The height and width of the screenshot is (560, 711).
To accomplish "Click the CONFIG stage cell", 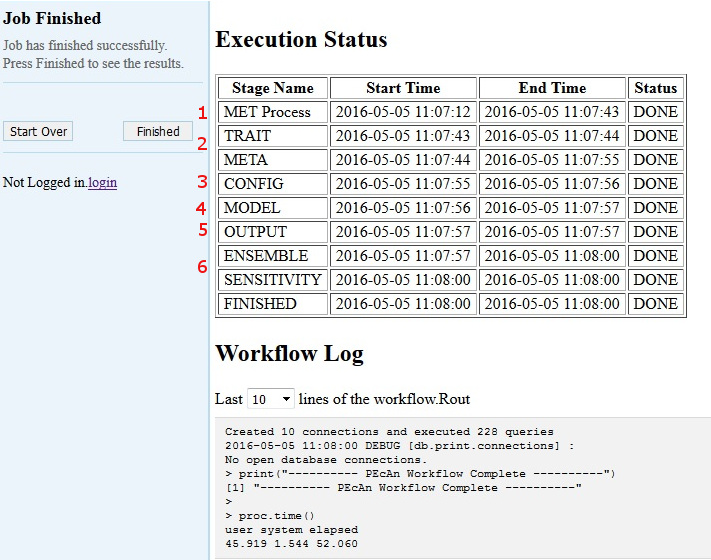I will 272,184.
